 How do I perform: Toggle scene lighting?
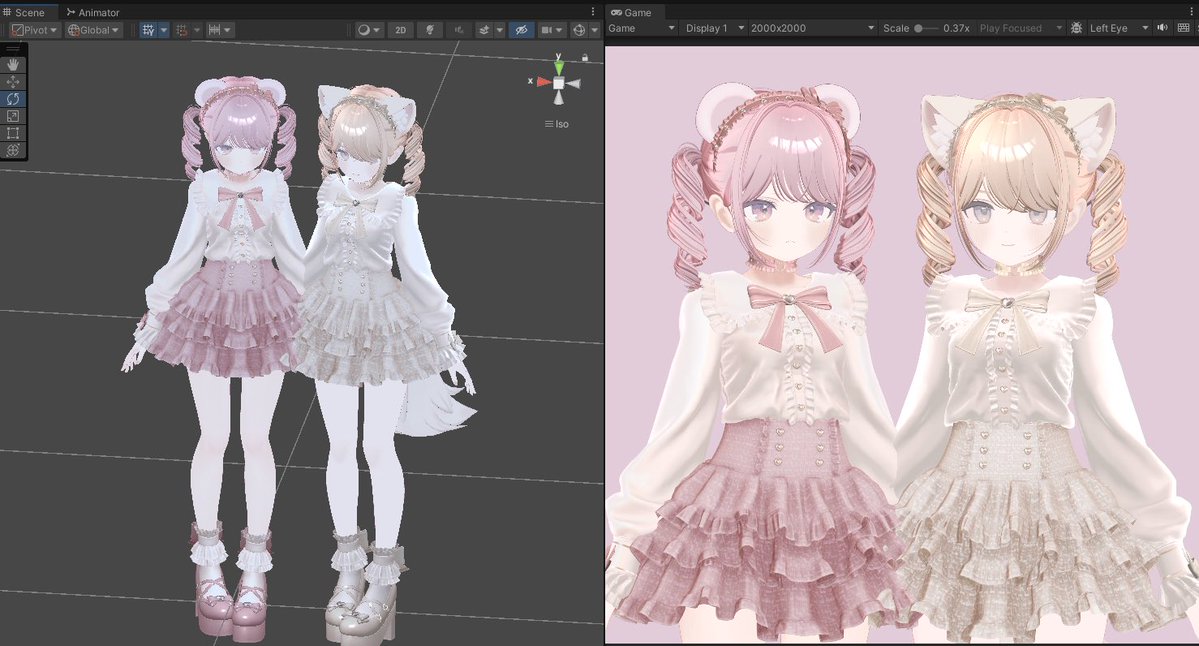[430, 30]
